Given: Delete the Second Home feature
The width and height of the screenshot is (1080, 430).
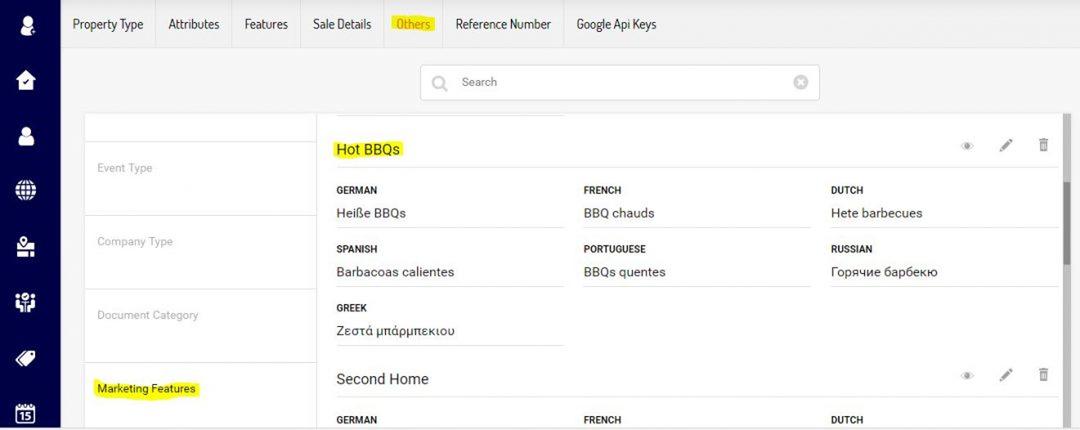Looking at the screenshot, I should pos(1043,375).
